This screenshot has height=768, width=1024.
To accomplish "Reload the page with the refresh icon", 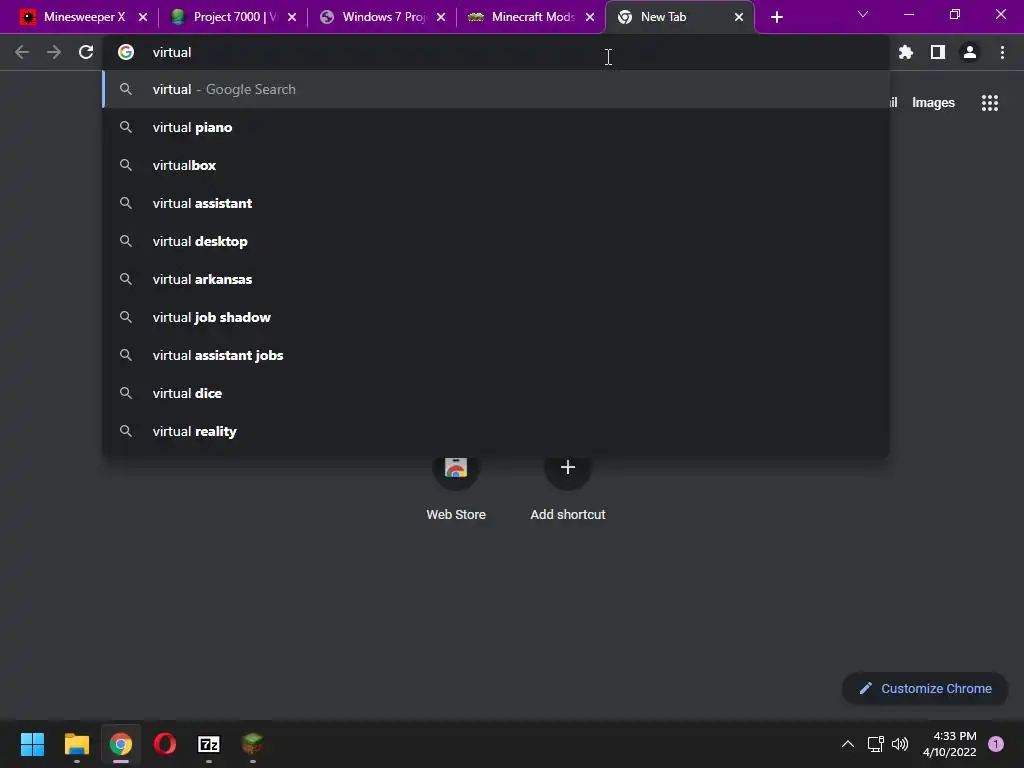I will (86, 52).
